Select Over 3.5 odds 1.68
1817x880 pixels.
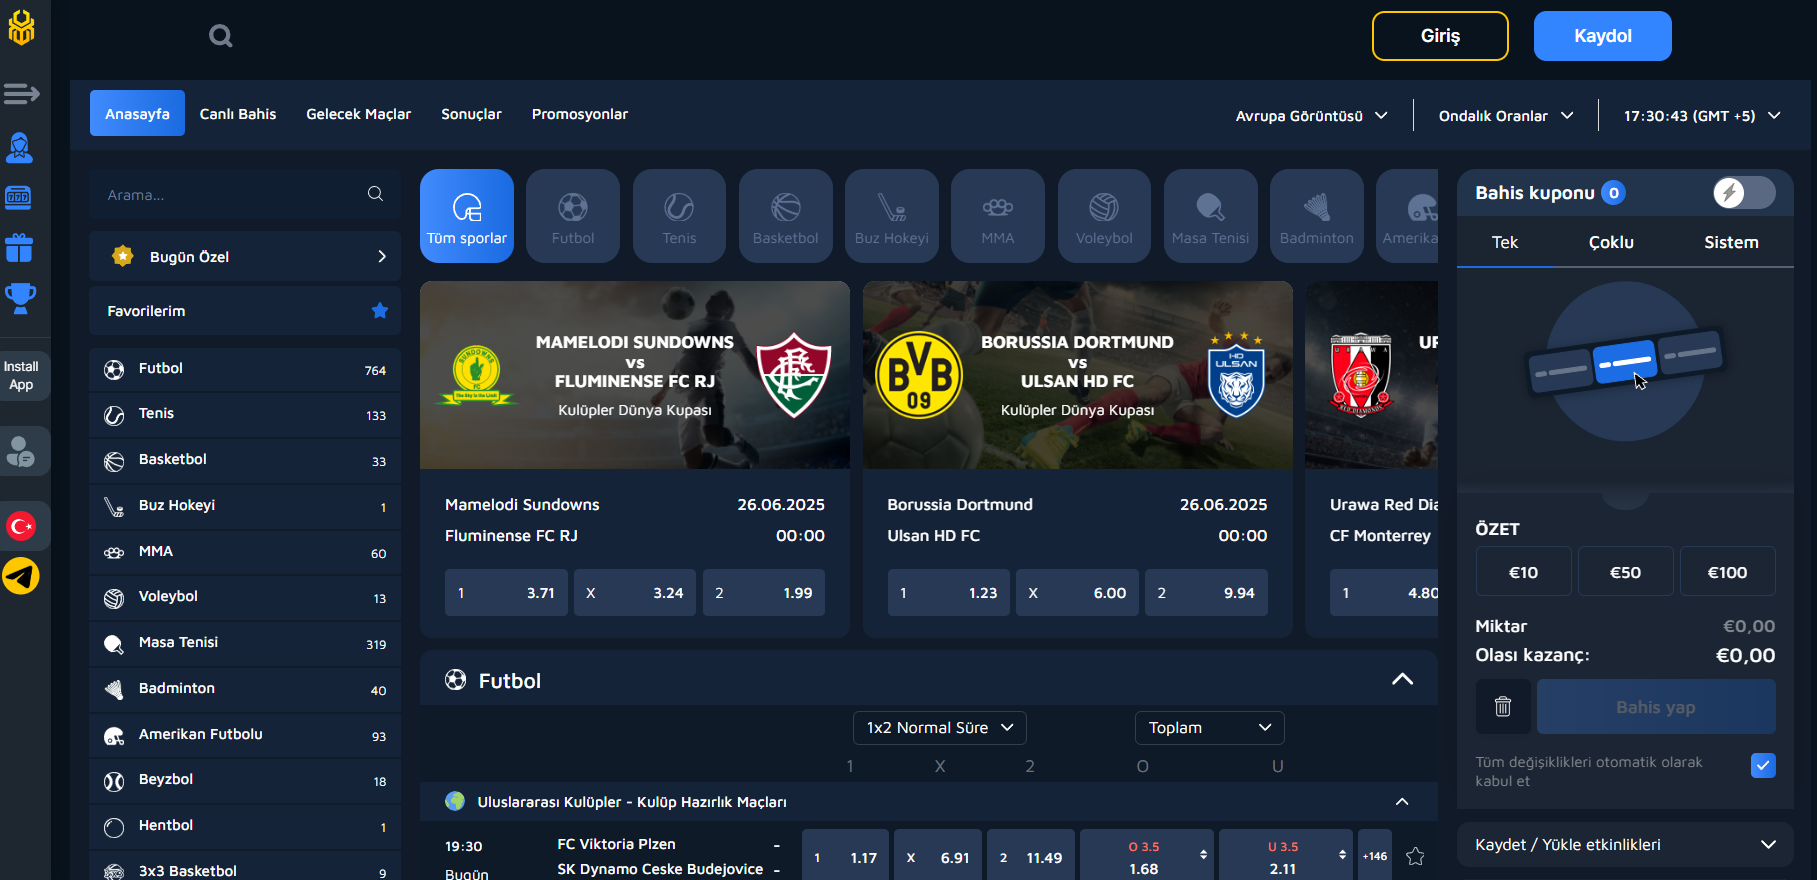(x=1146, y=857)
